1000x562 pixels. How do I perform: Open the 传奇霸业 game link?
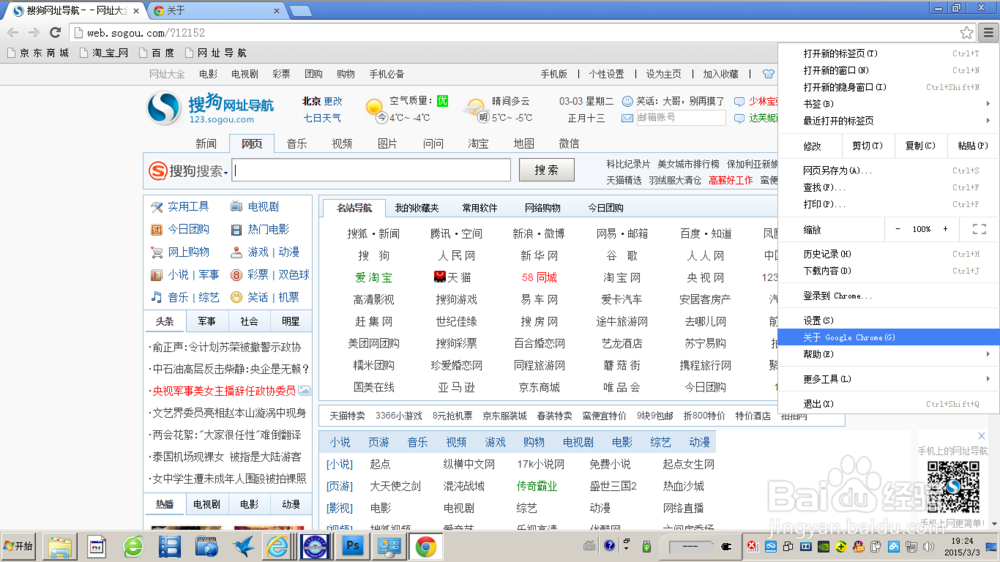[x=537, y=486]
